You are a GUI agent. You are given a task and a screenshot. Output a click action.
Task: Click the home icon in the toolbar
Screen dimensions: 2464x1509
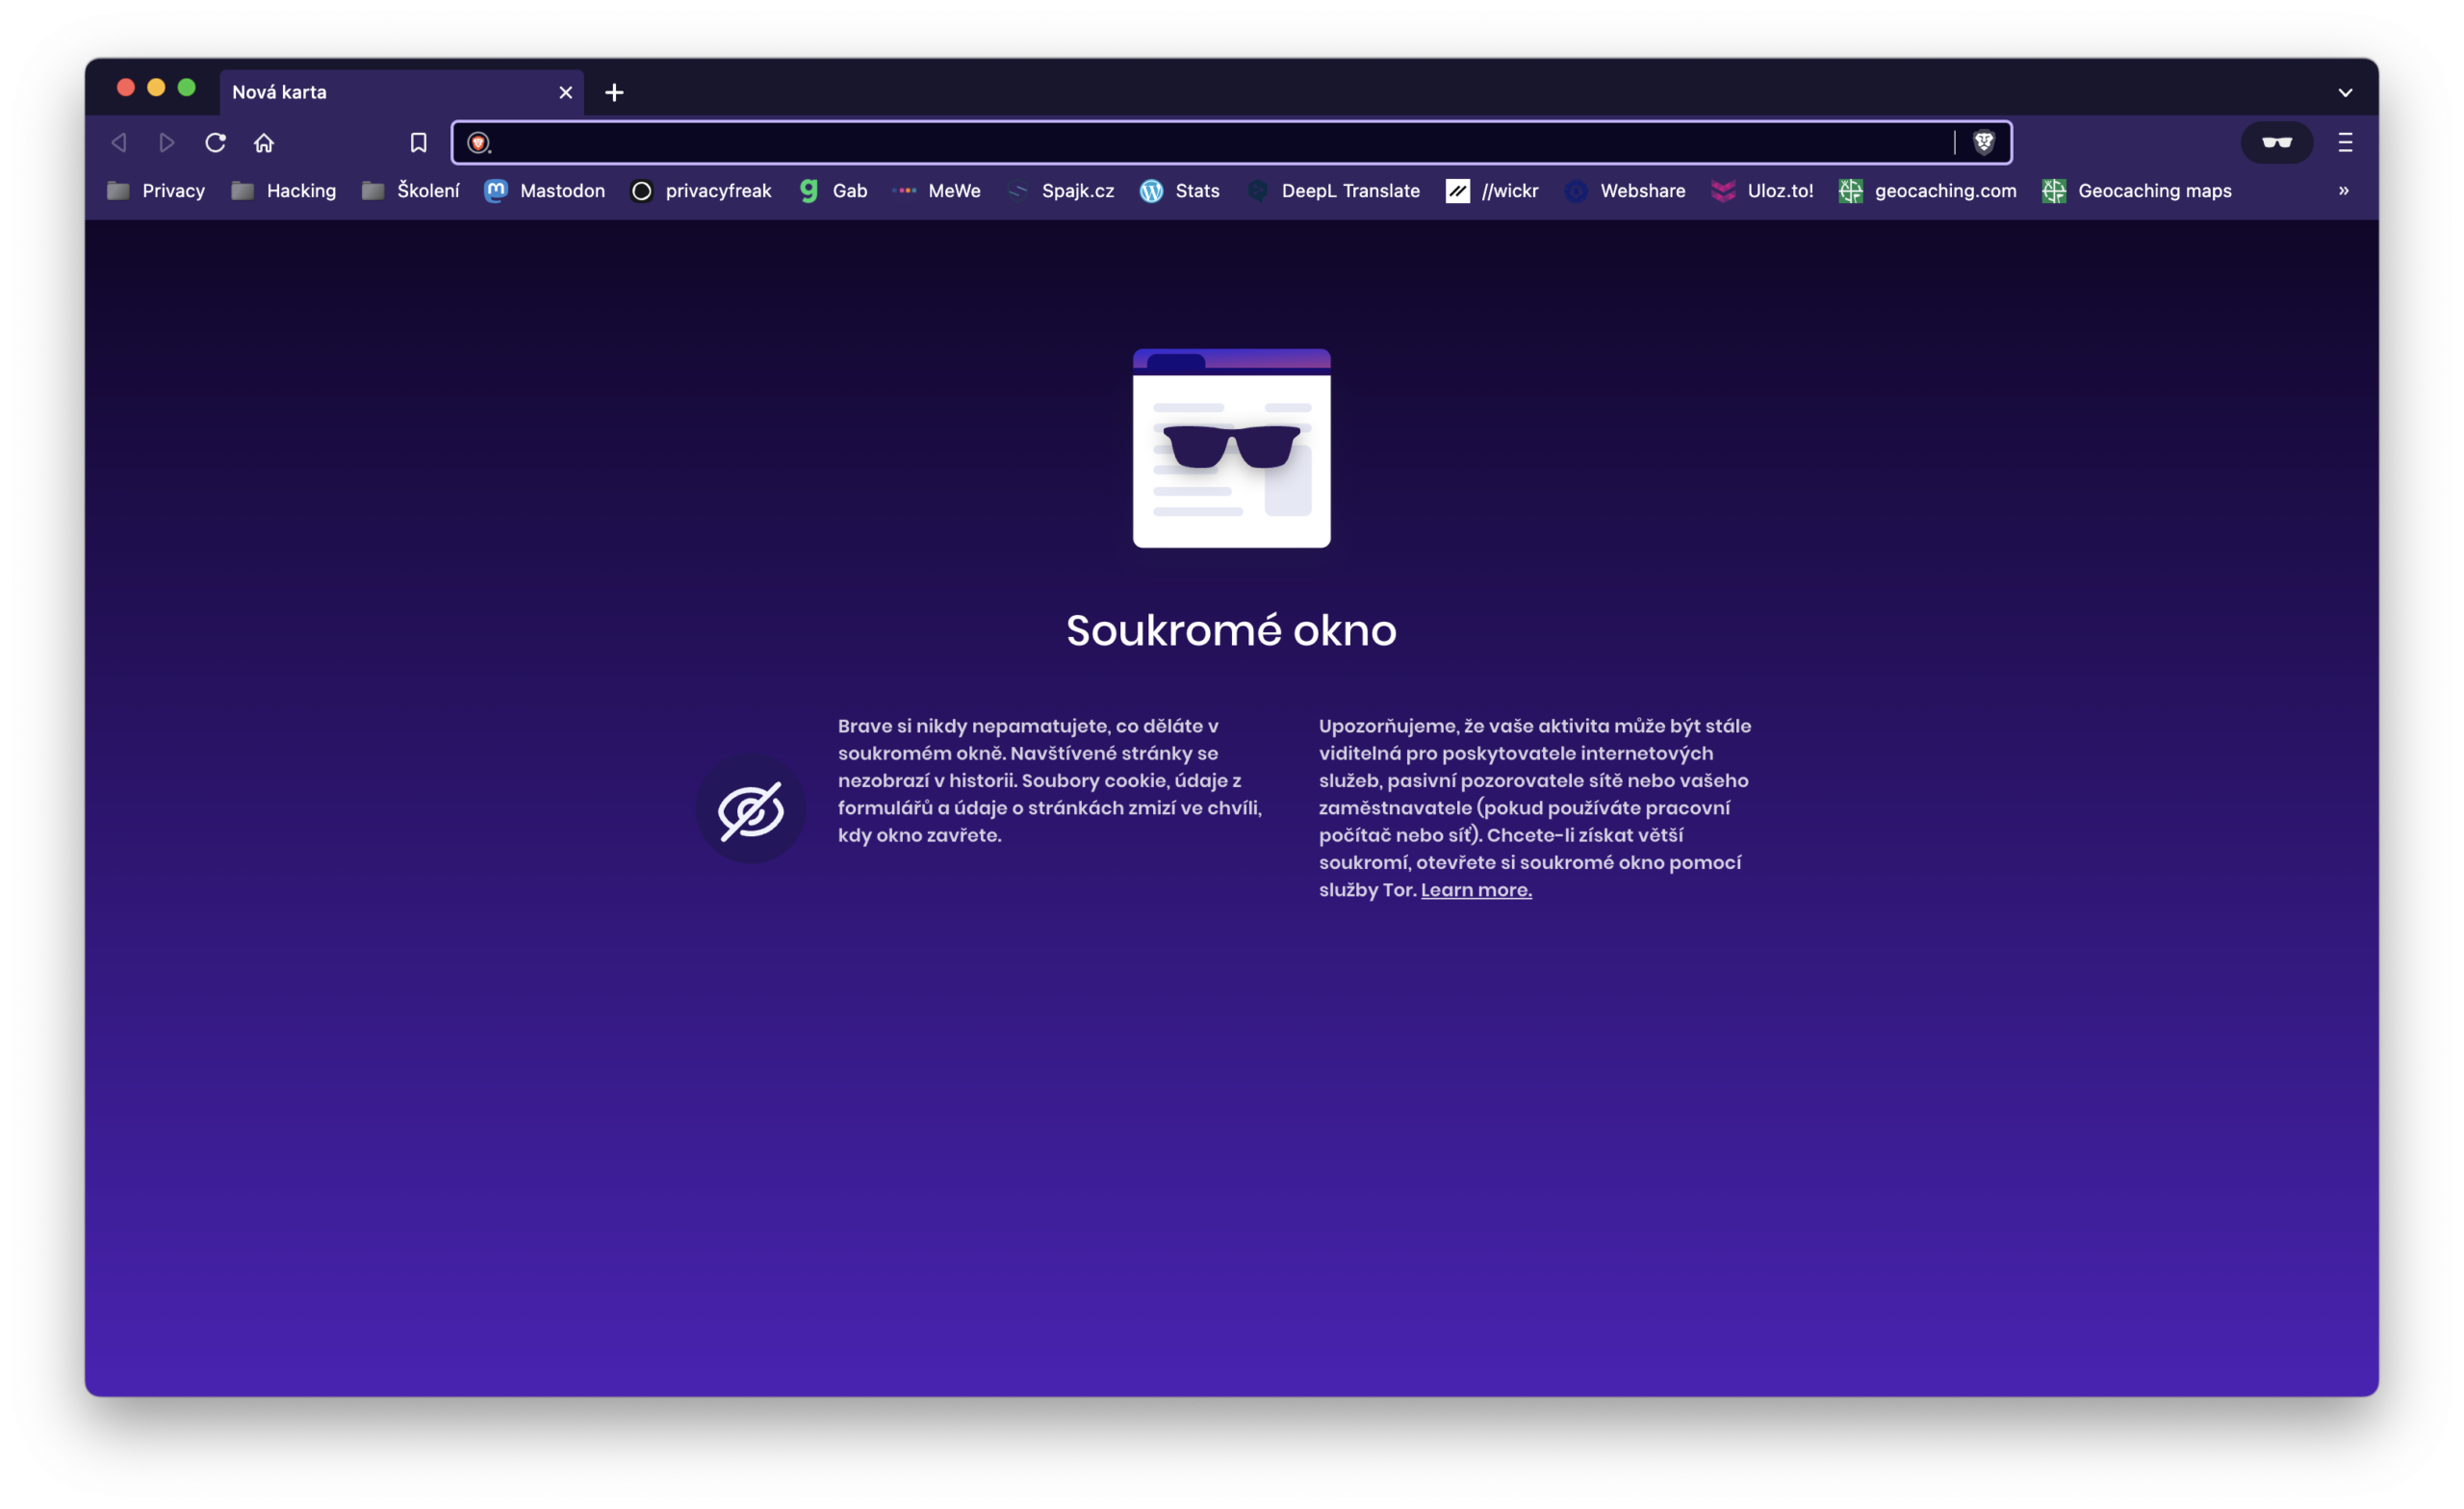(264, 143)
